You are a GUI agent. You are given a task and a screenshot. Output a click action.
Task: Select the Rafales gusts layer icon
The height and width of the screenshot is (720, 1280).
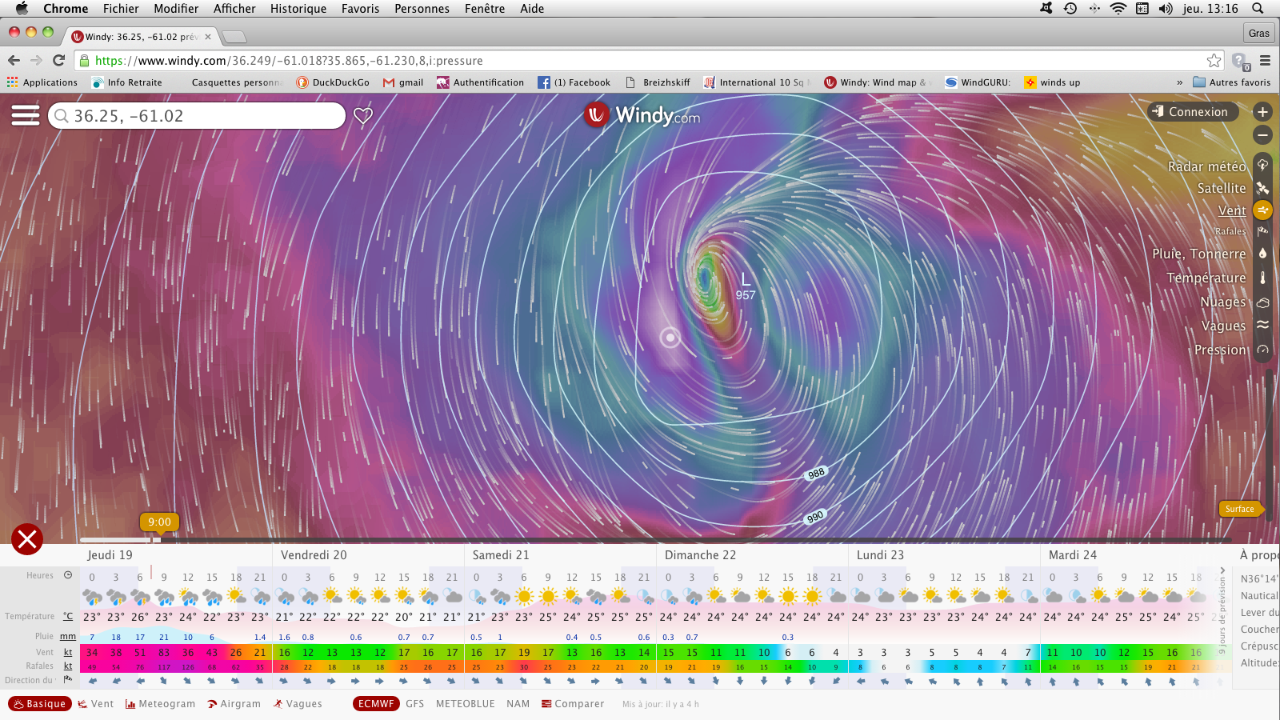click(1263, 231)
